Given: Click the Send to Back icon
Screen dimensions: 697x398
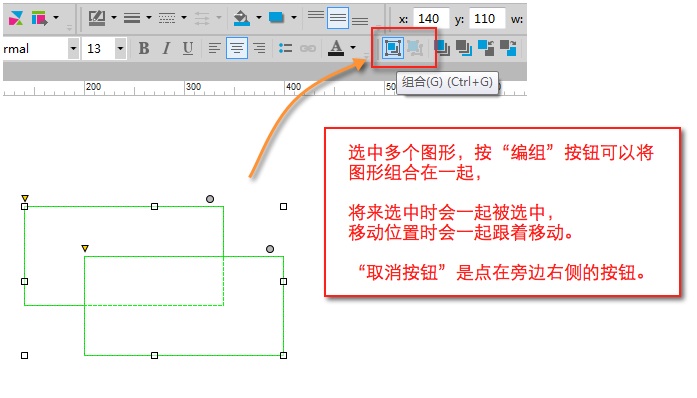Looking at the screenshot, I should coord(464,48).
